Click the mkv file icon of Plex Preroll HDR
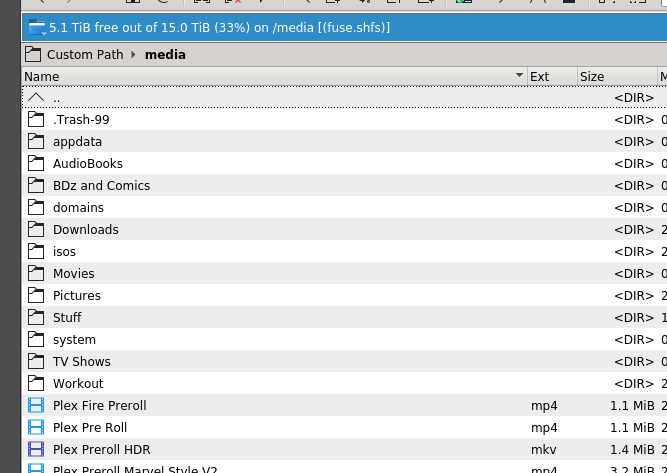Image resolution: width=667 pixels, height=473 pixels. (x=36, y=449)
